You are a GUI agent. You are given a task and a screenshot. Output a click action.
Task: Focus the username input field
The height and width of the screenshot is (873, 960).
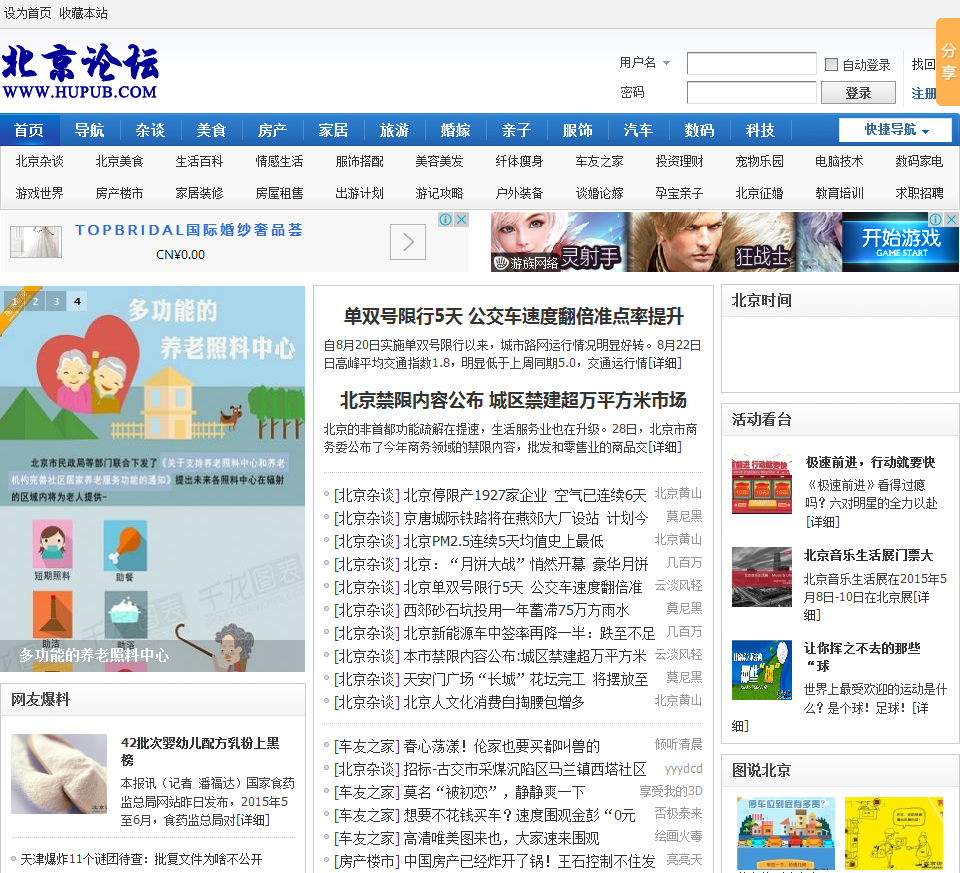click(x=751, y=63)
